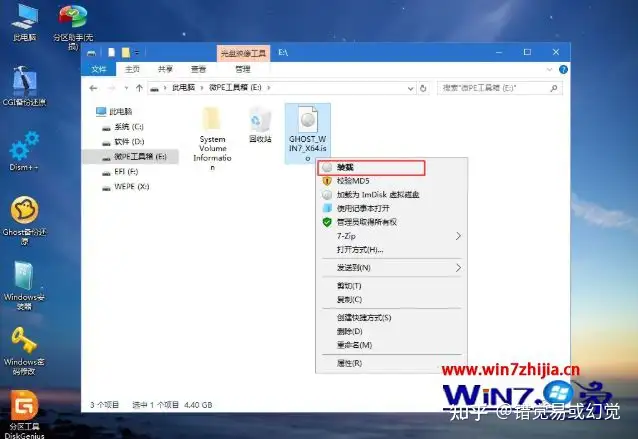Refresh the current folder view
This screenshot has width=638, height=439.
pos(423,88)
